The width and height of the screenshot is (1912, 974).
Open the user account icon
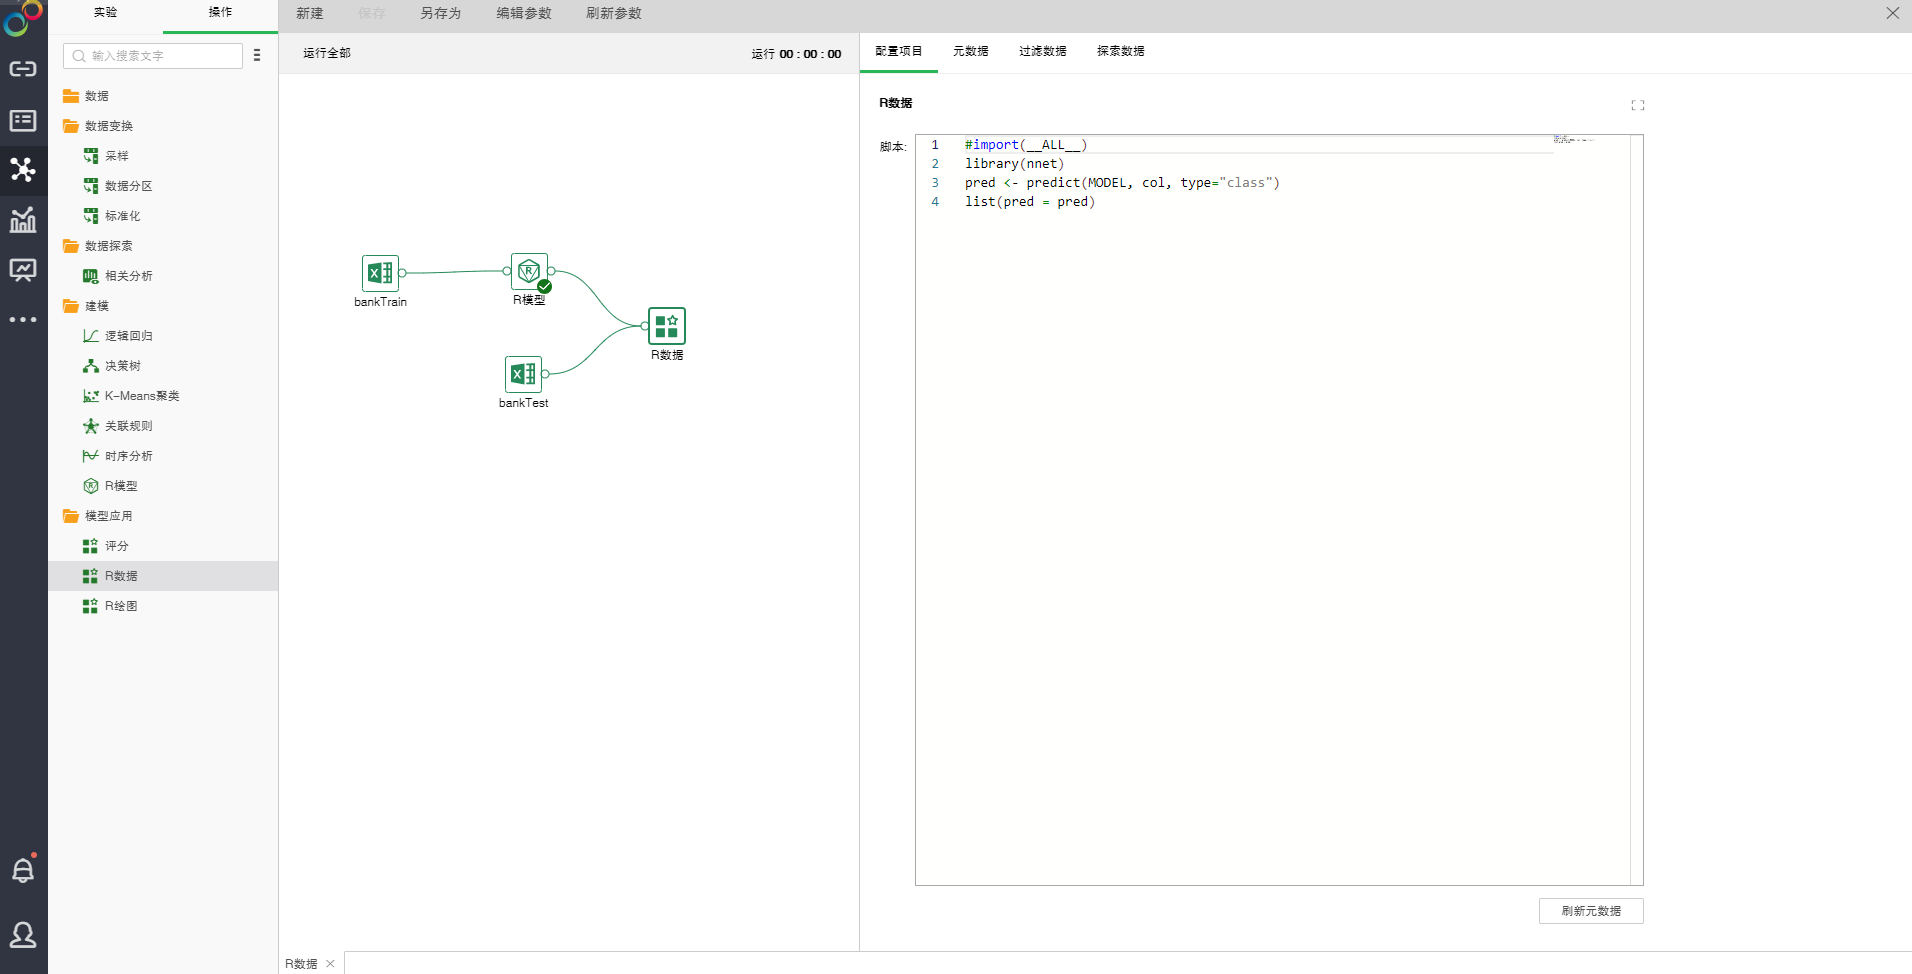(x=23, y=935)
